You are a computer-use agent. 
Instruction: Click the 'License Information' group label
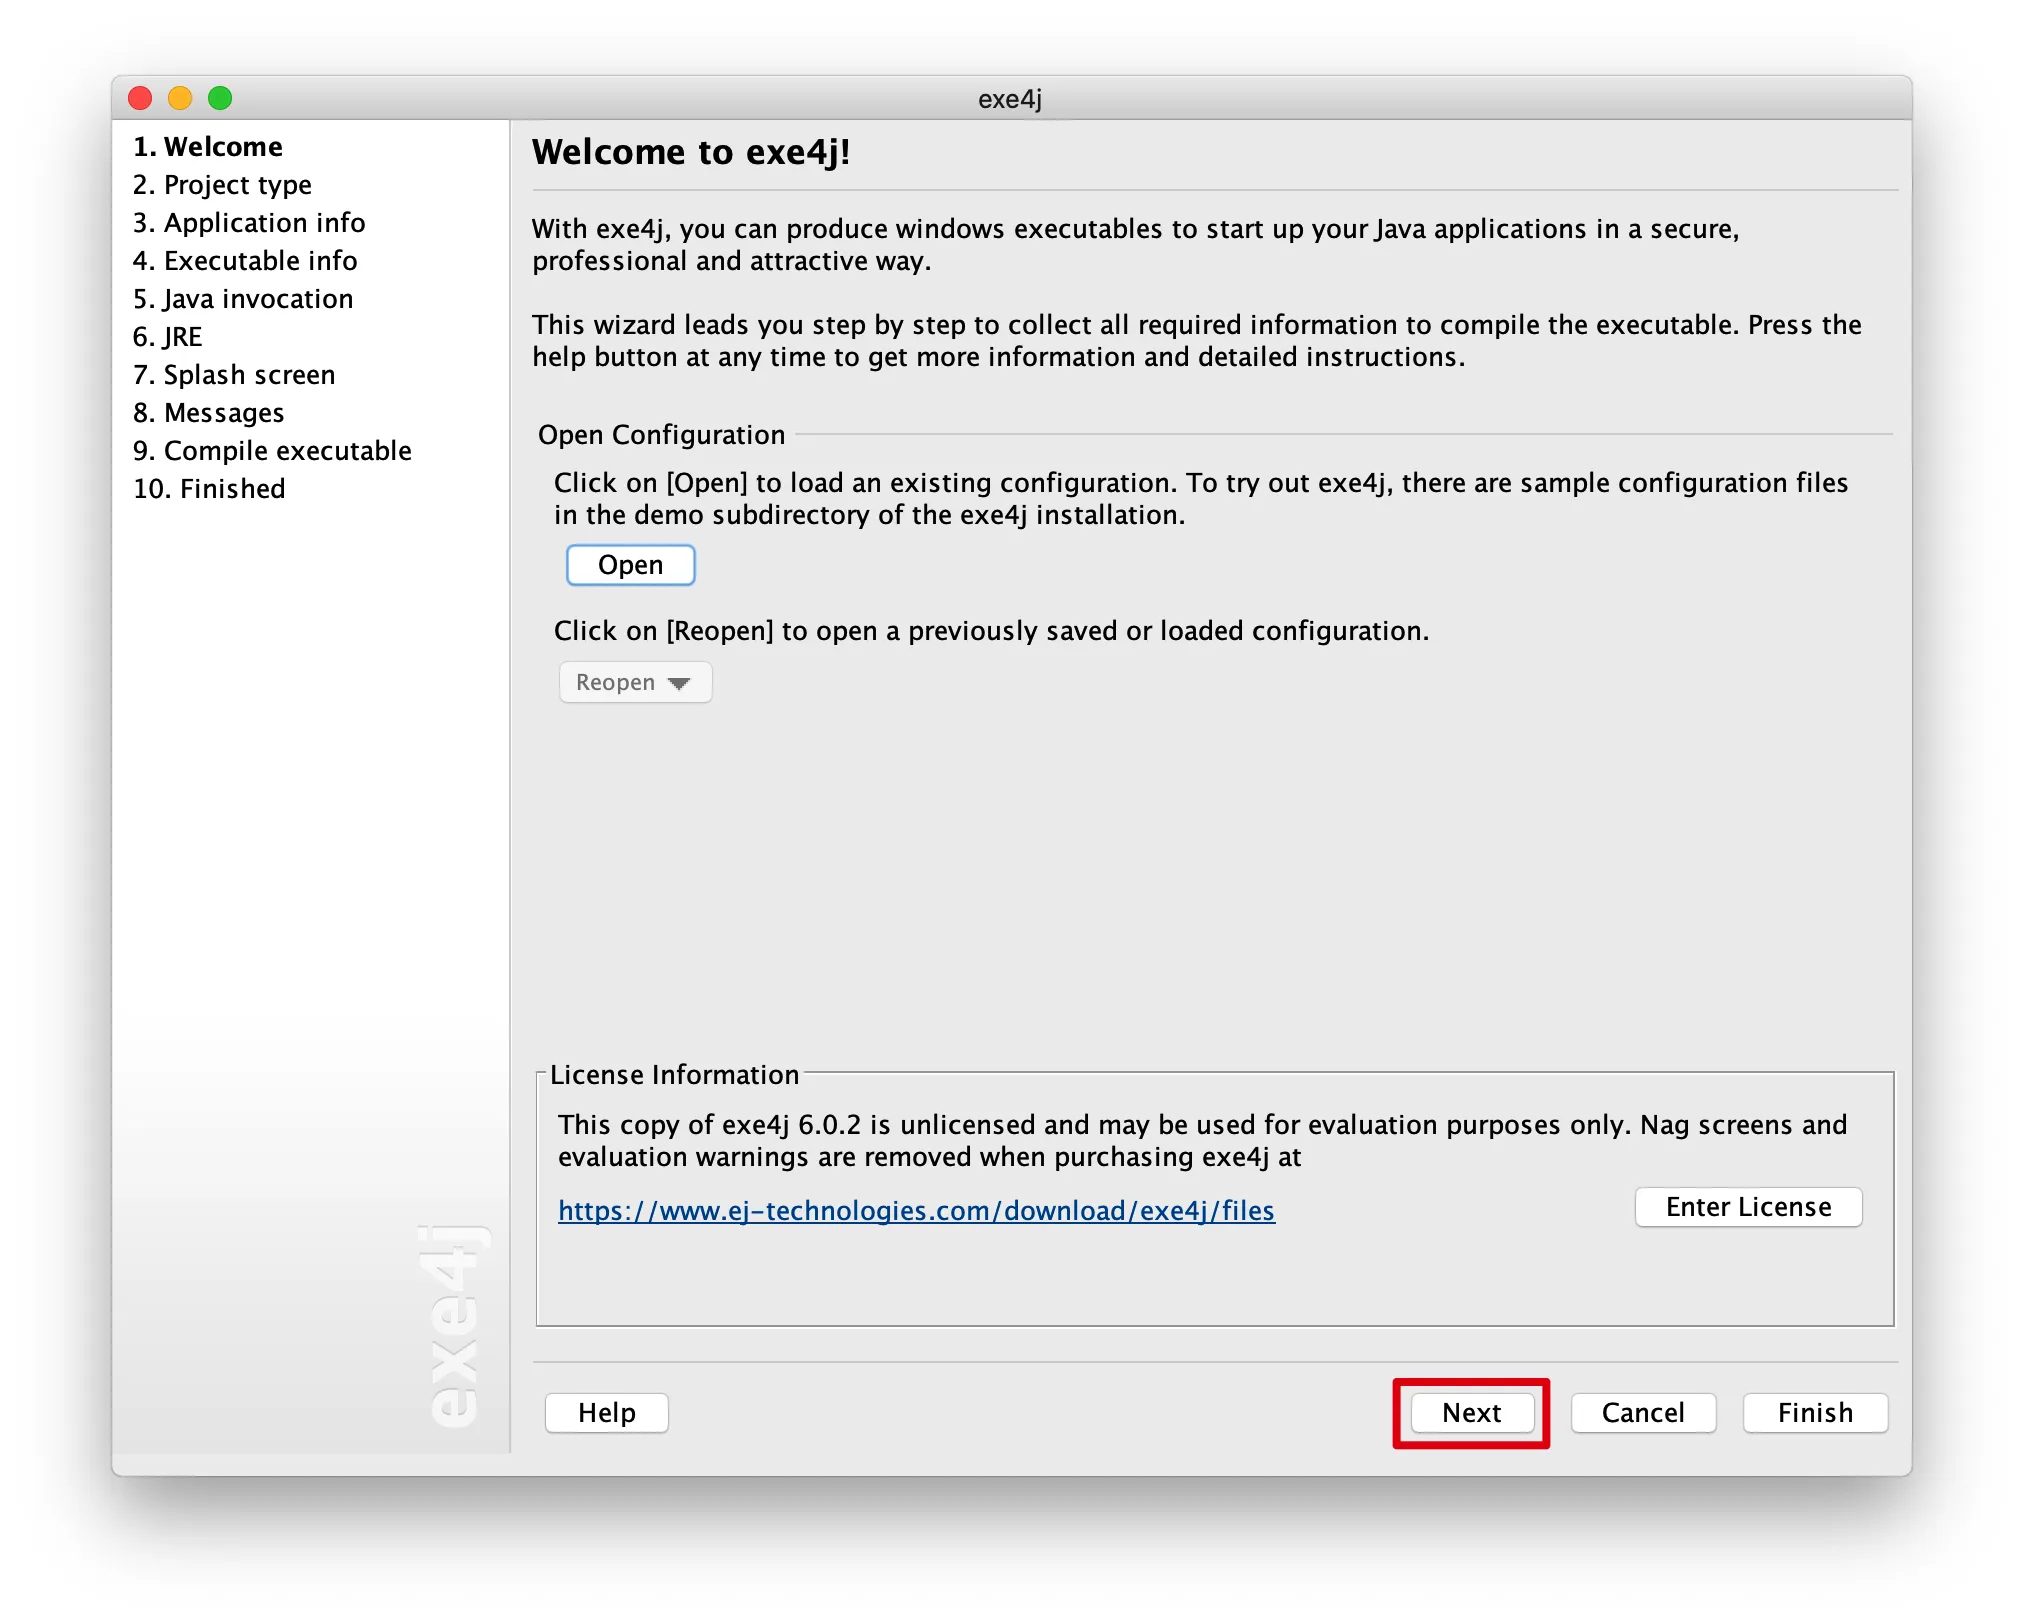coord(674,1075)
